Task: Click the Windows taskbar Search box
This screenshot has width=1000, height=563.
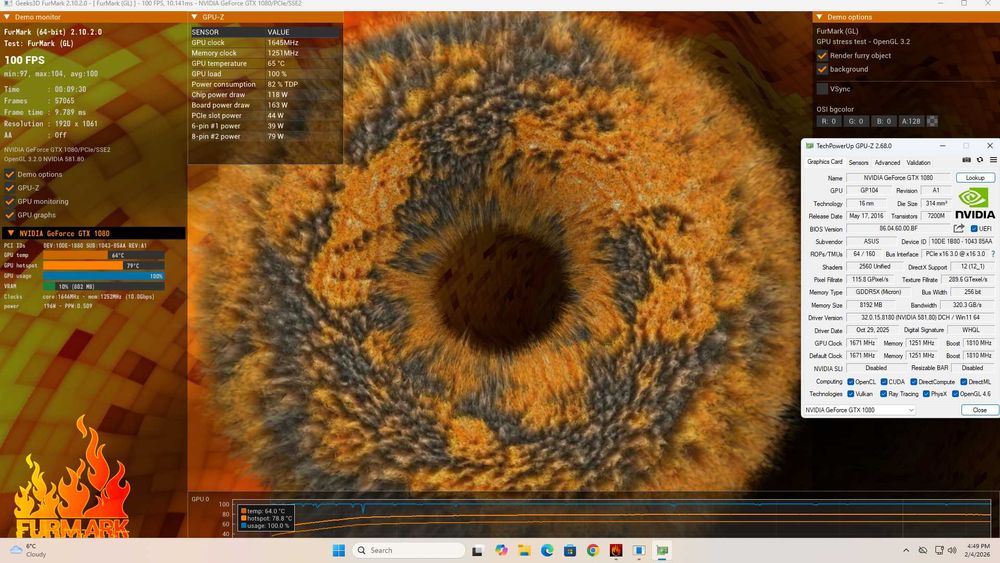Action: click(x=412, y=550)
